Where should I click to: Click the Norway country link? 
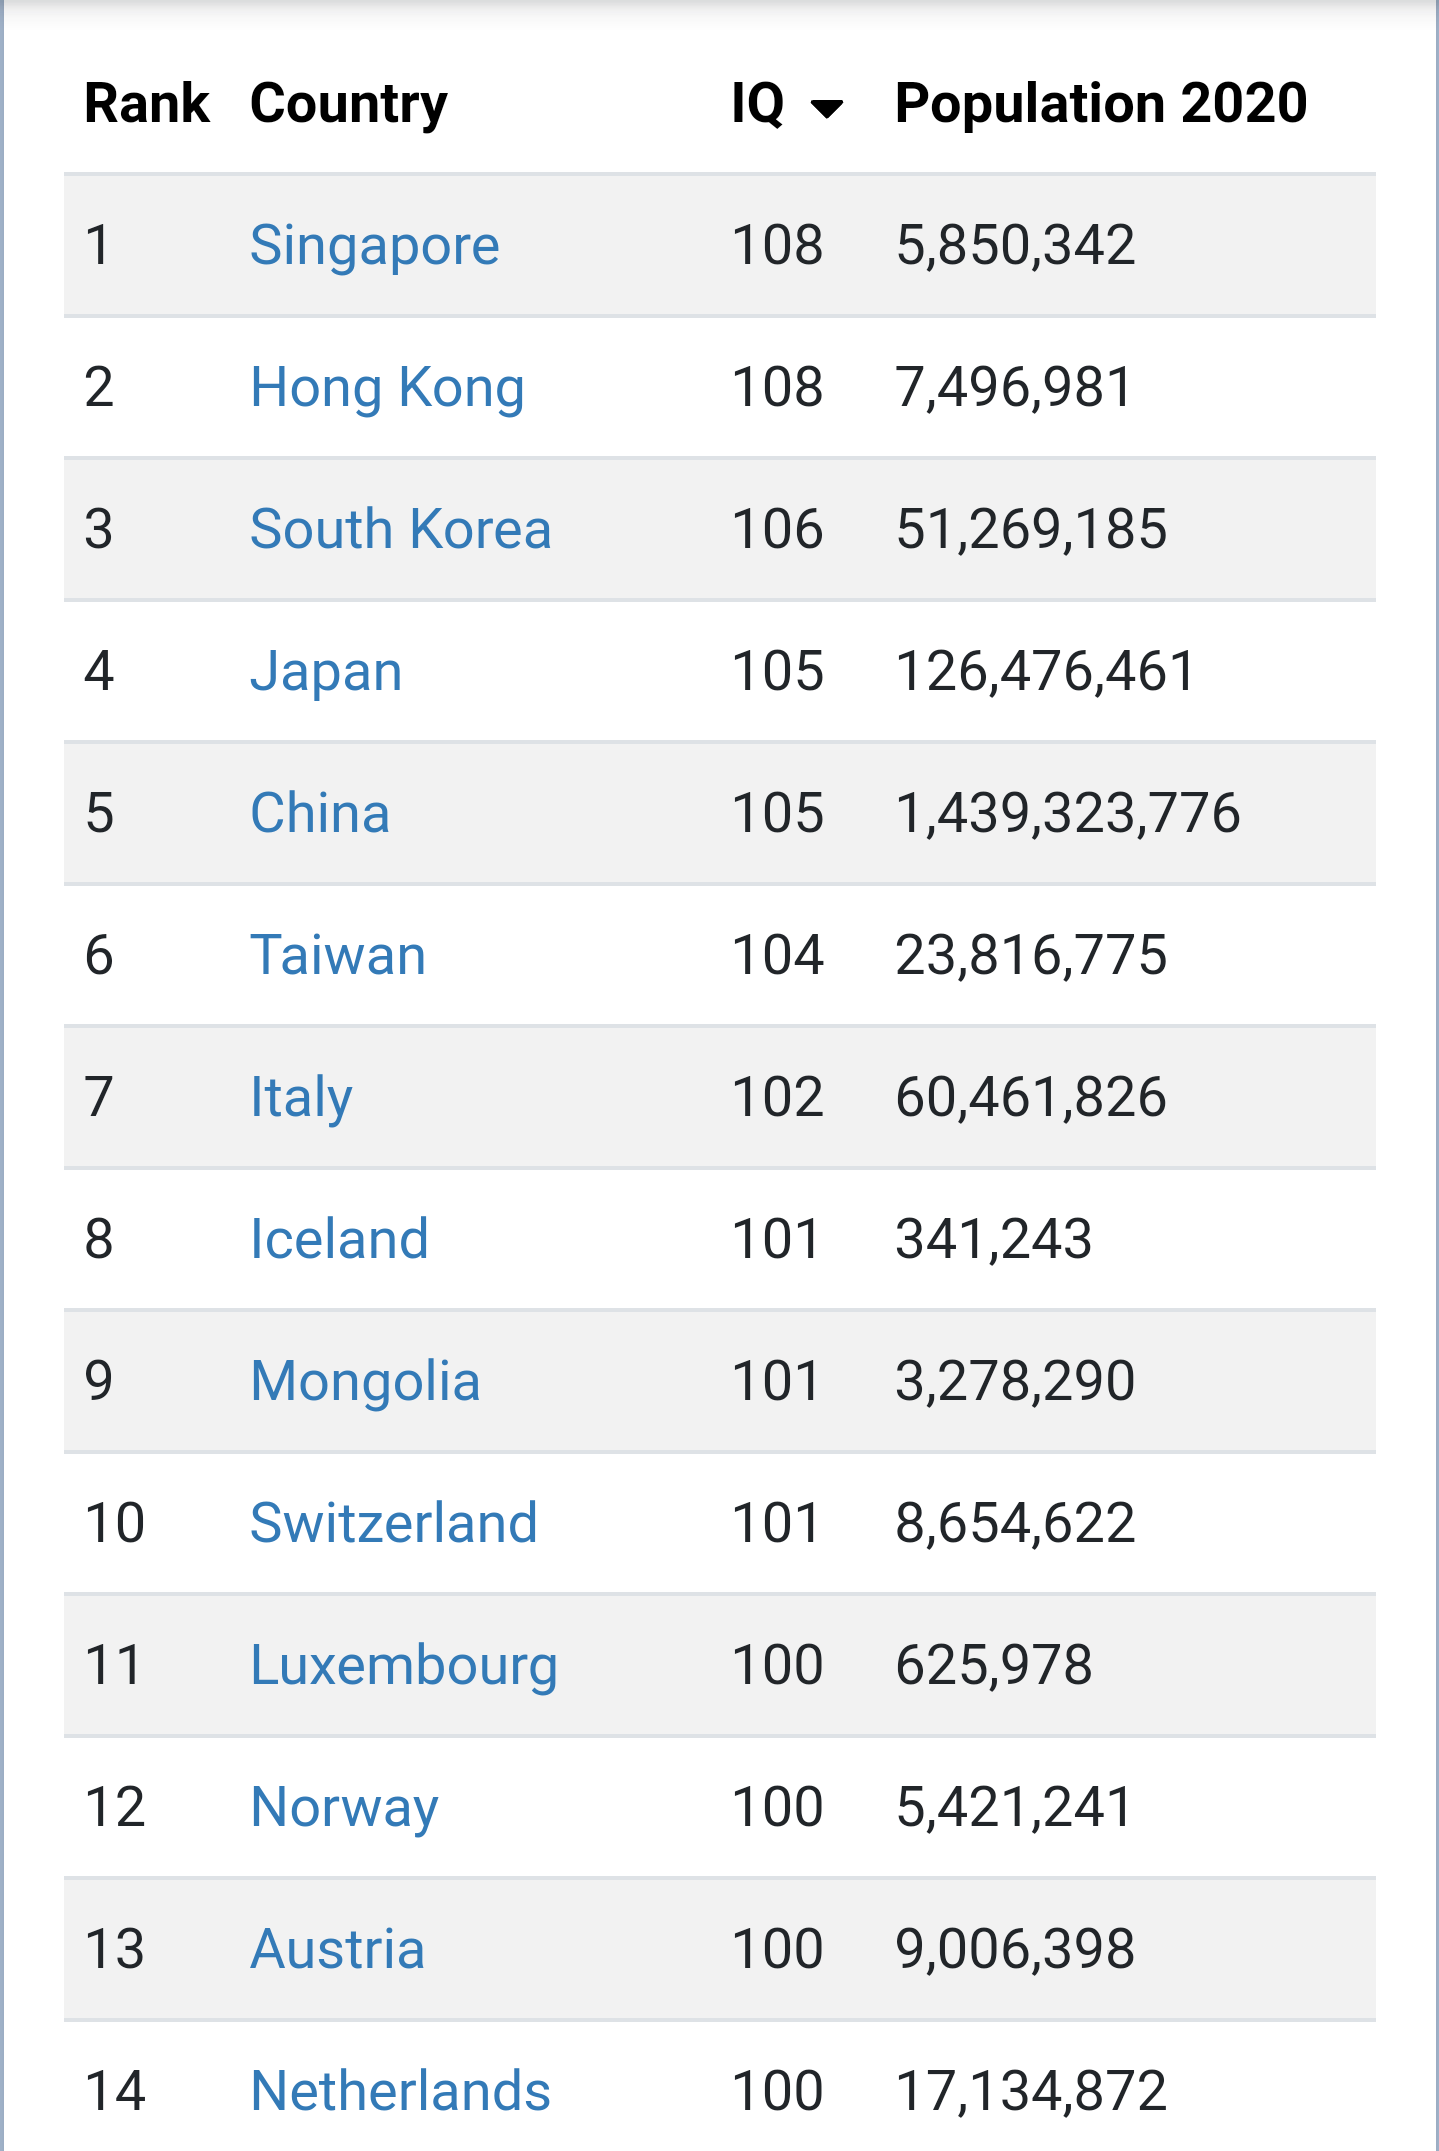point(344,1808)
